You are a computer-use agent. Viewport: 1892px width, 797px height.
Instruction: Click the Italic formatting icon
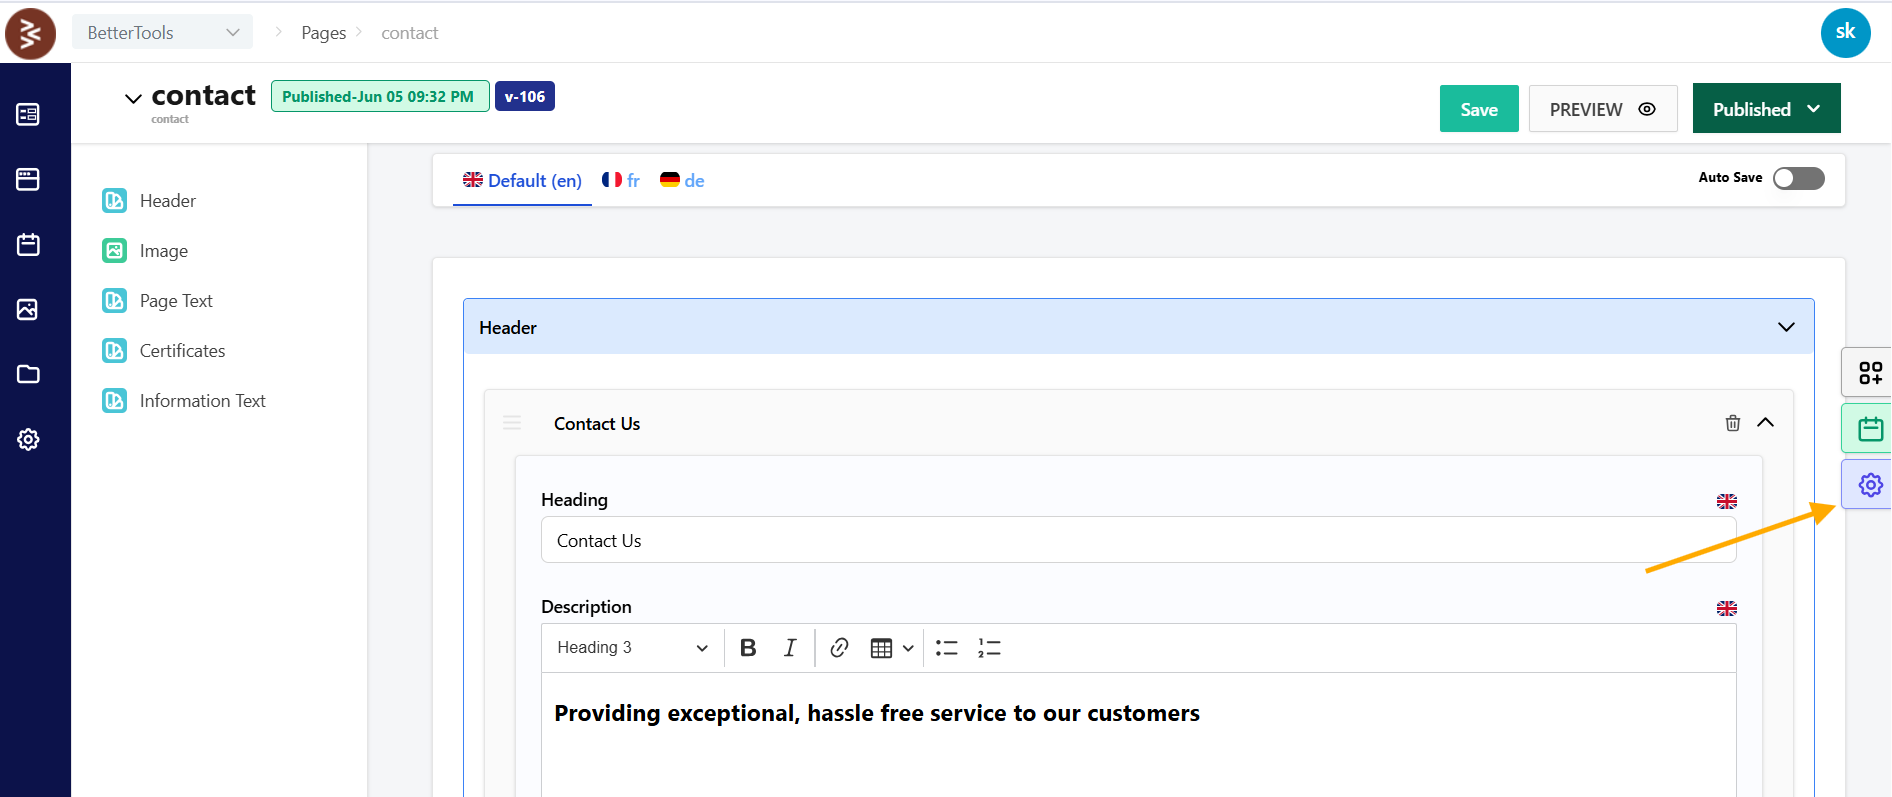(790, 648)
